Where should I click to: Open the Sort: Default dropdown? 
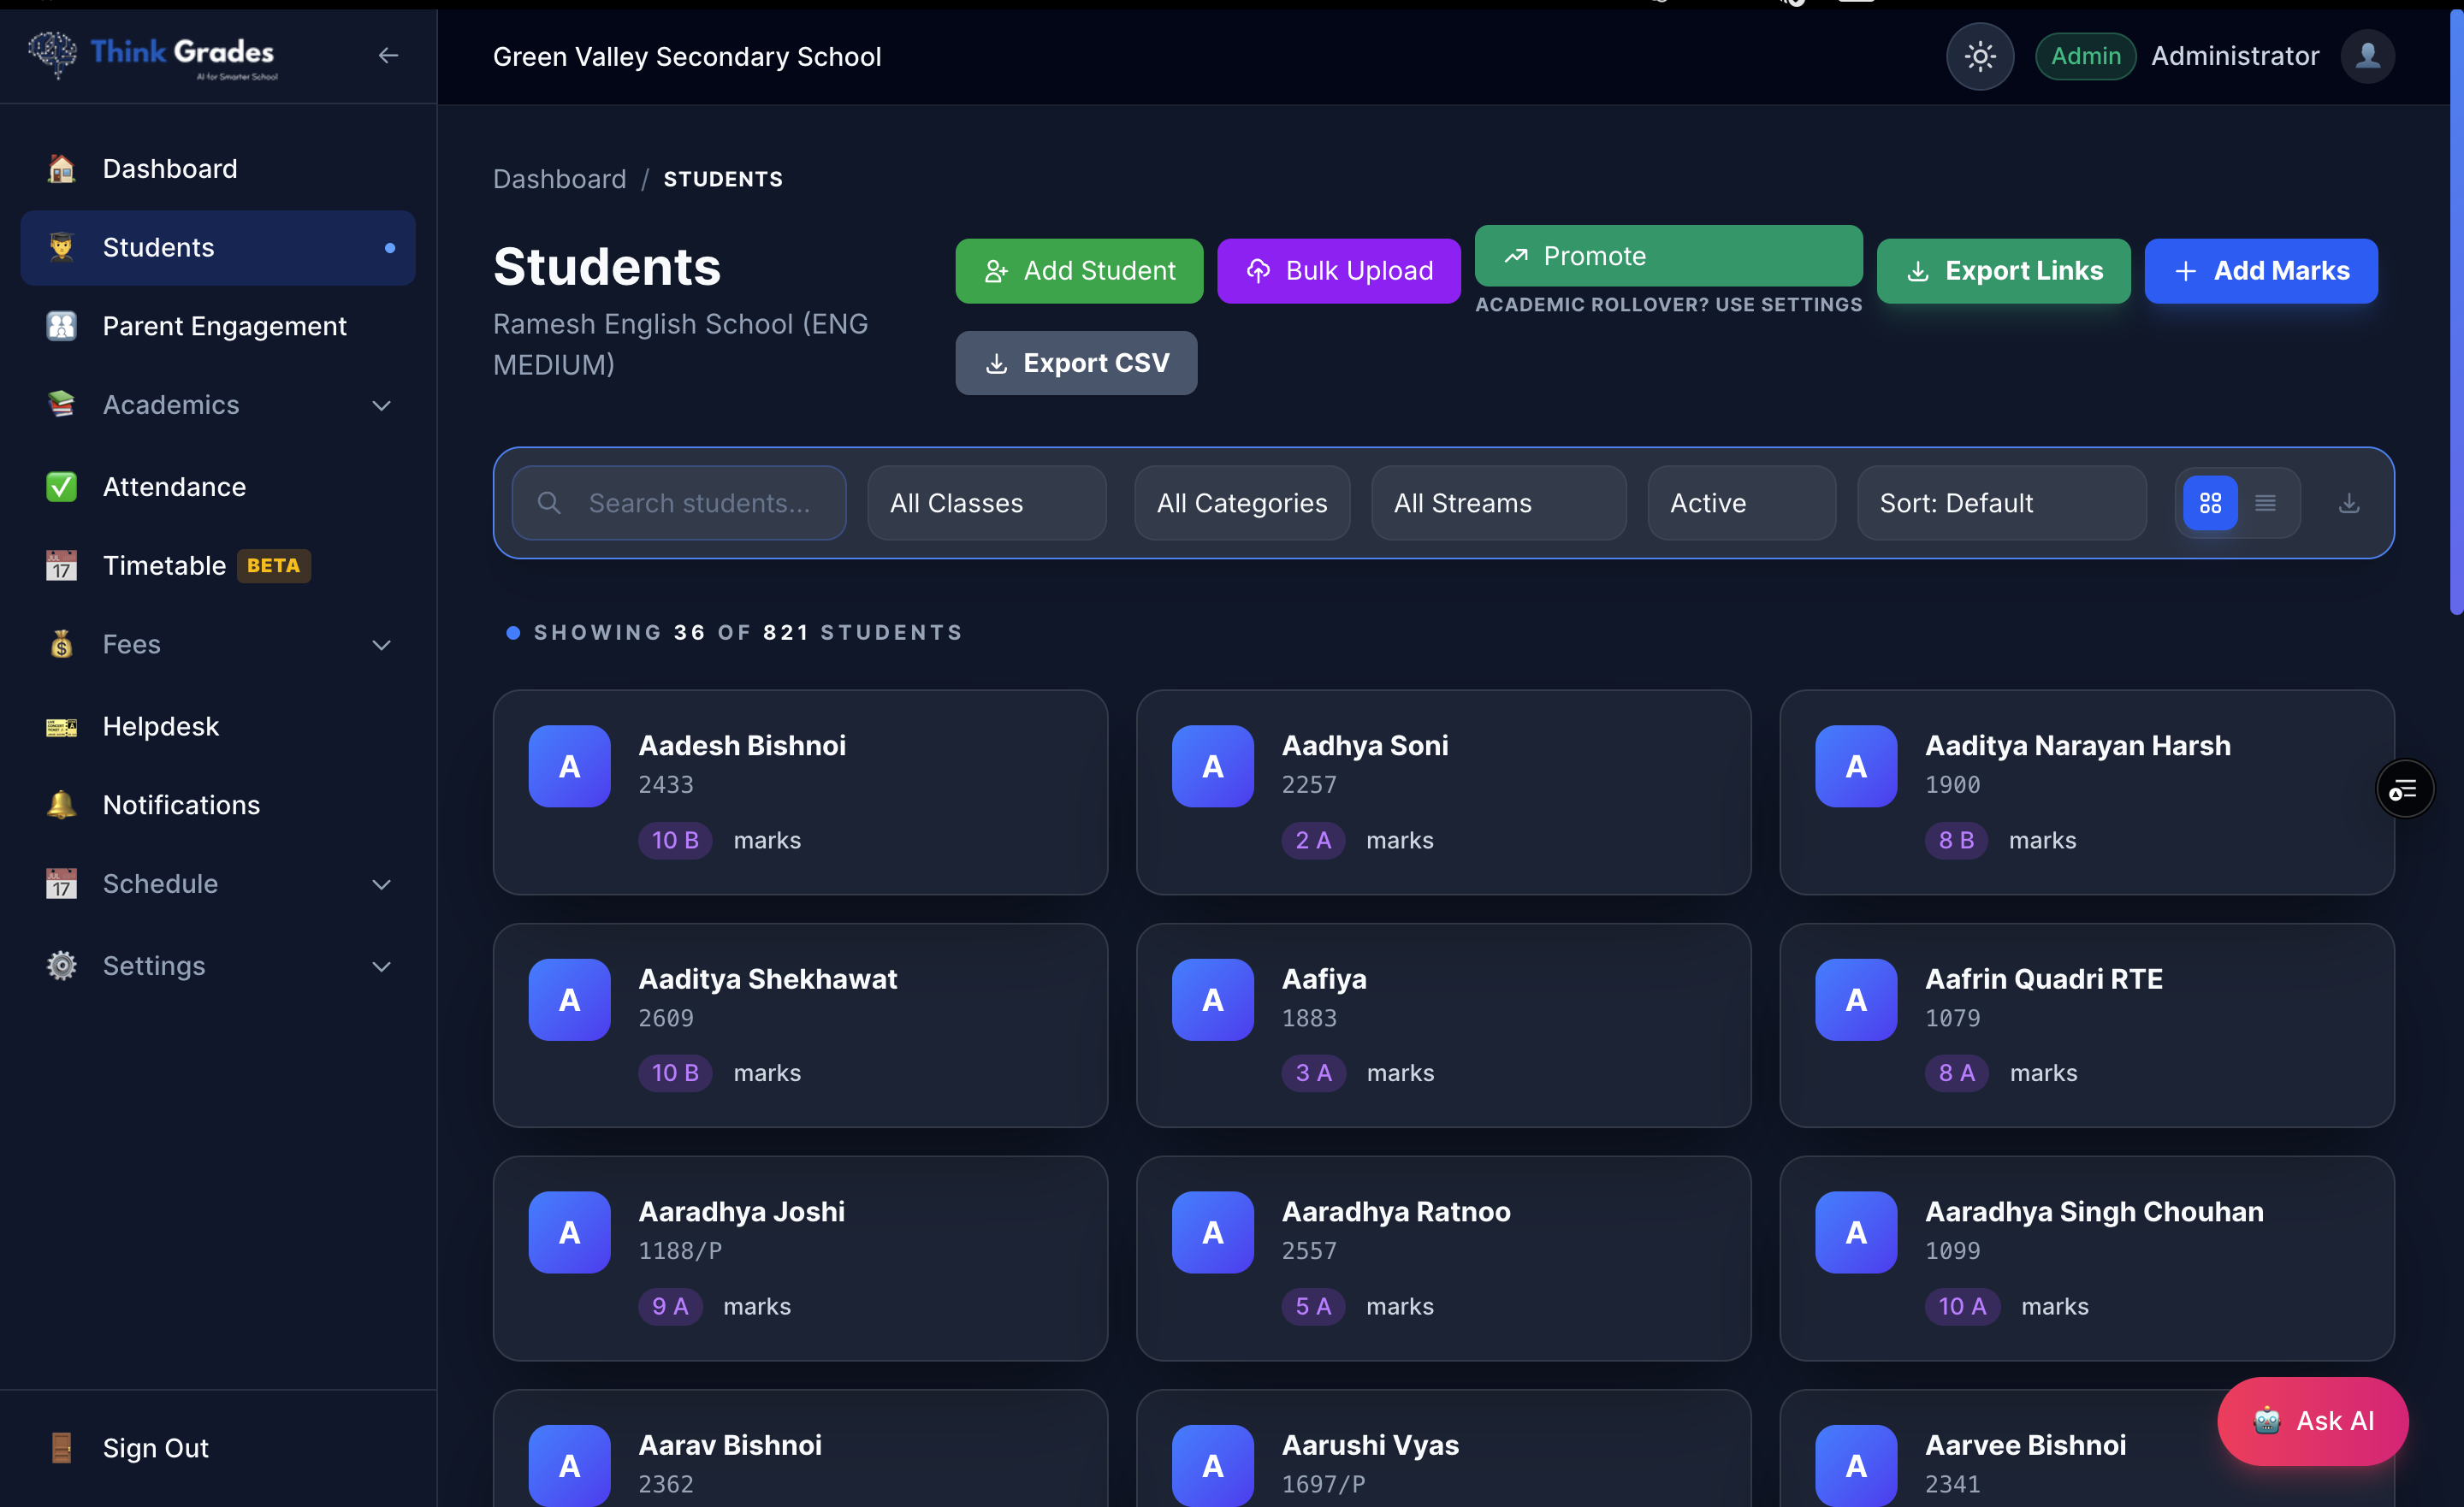[x=2001, y=503]
